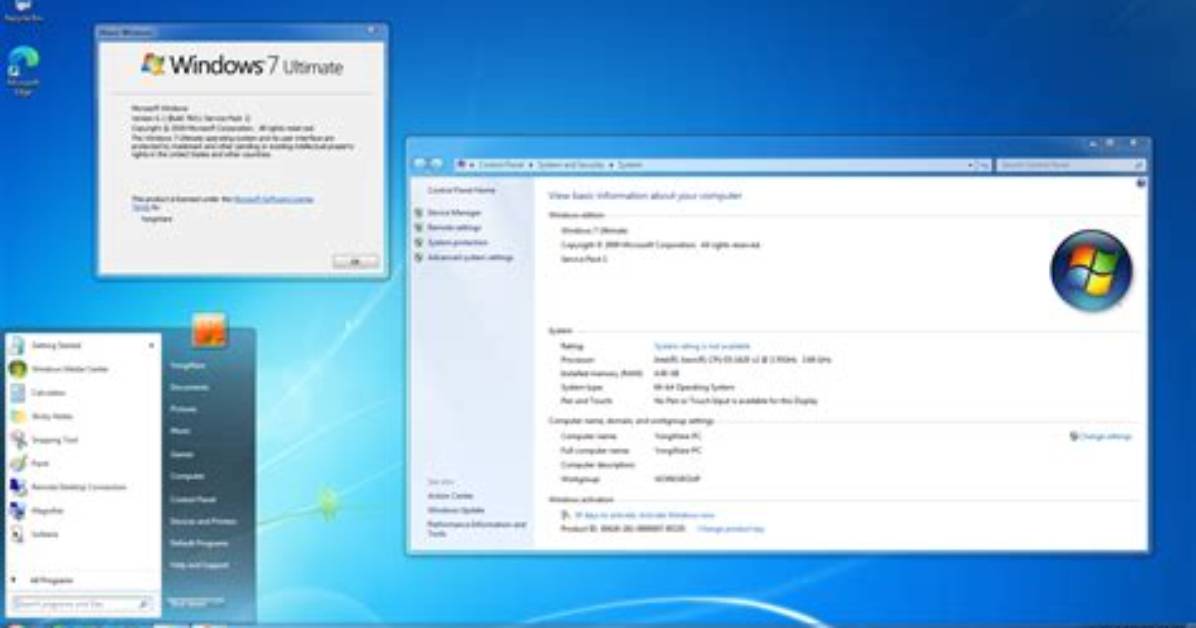Click the Search Control Panel field
1196x628 pixels.
tap(1071, 165)
